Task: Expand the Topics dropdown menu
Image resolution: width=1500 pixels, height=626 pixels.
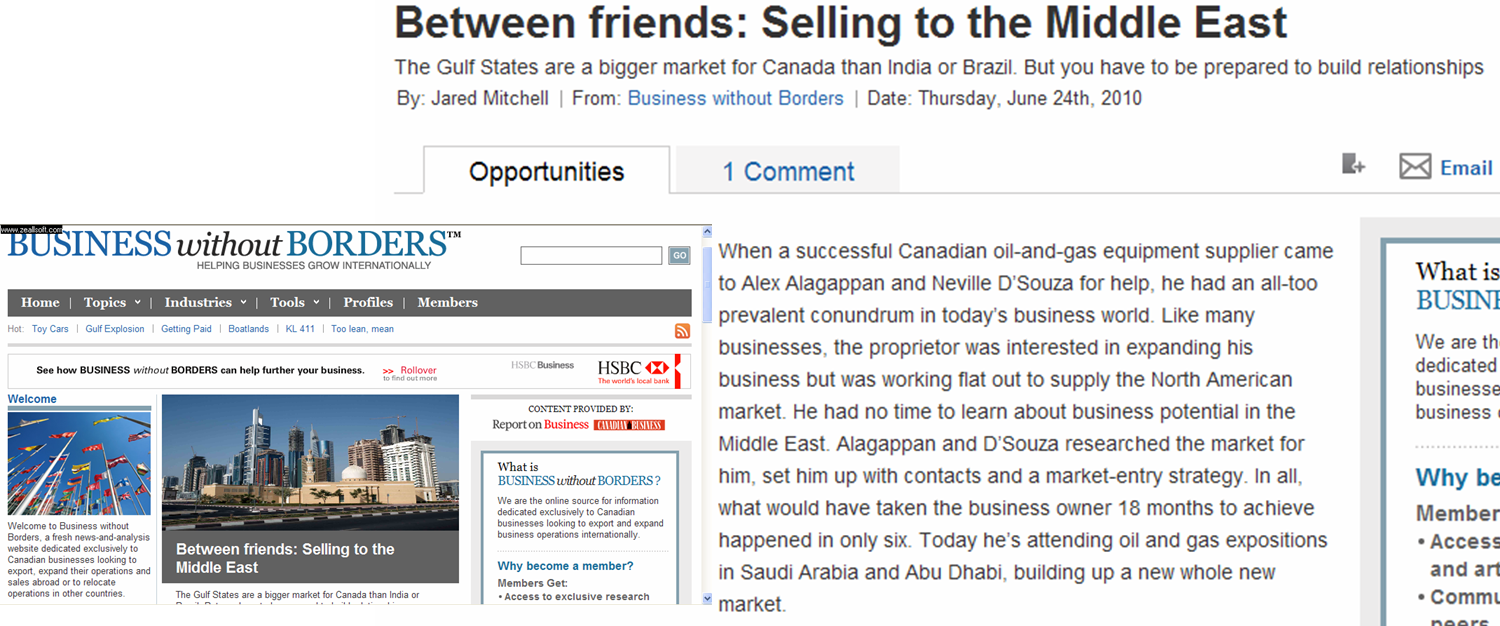Action: 111,303
